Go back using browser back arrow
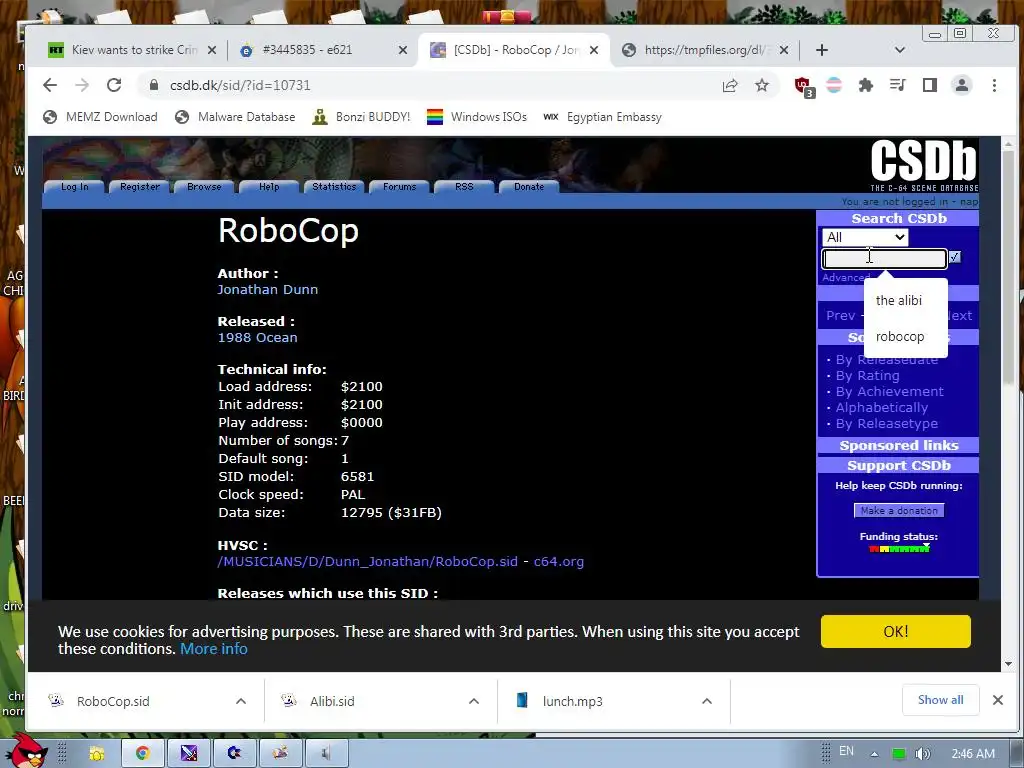The image size is (1024, 768). [x=50, y=85]
